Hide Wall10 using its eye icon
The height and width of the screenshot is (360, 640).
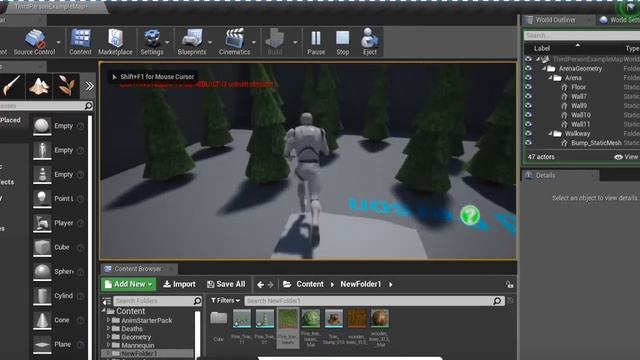pyautogui.click(x=528, y=115)
